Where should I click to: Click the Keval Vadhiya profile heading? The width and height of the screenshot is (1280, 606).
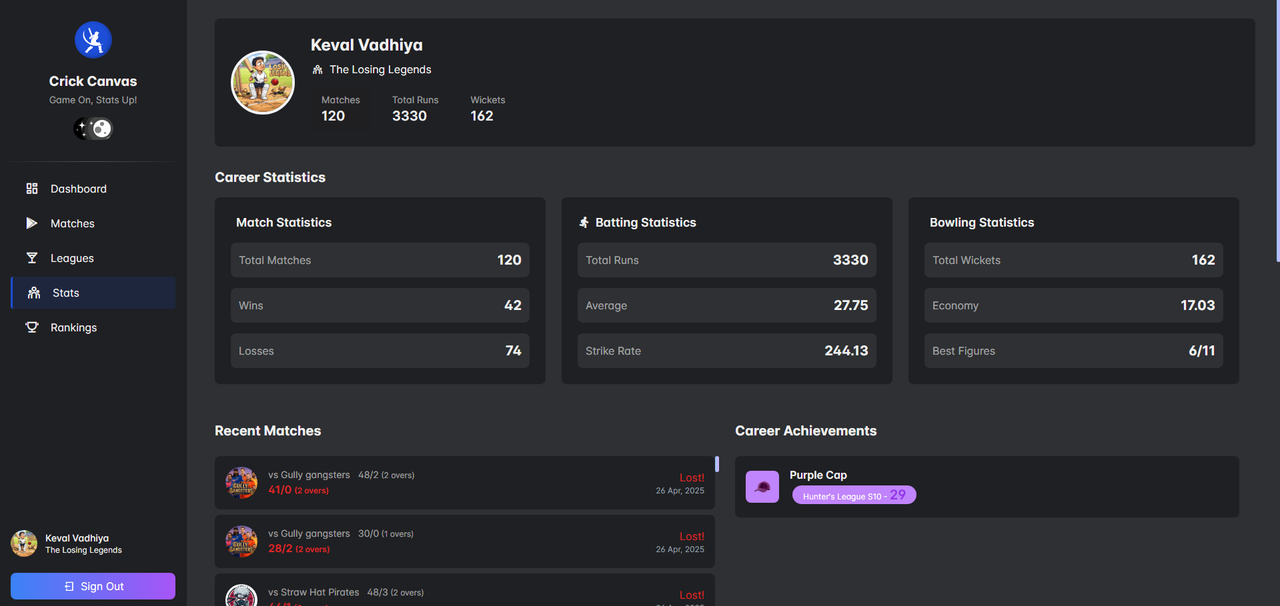pos(367,45)
